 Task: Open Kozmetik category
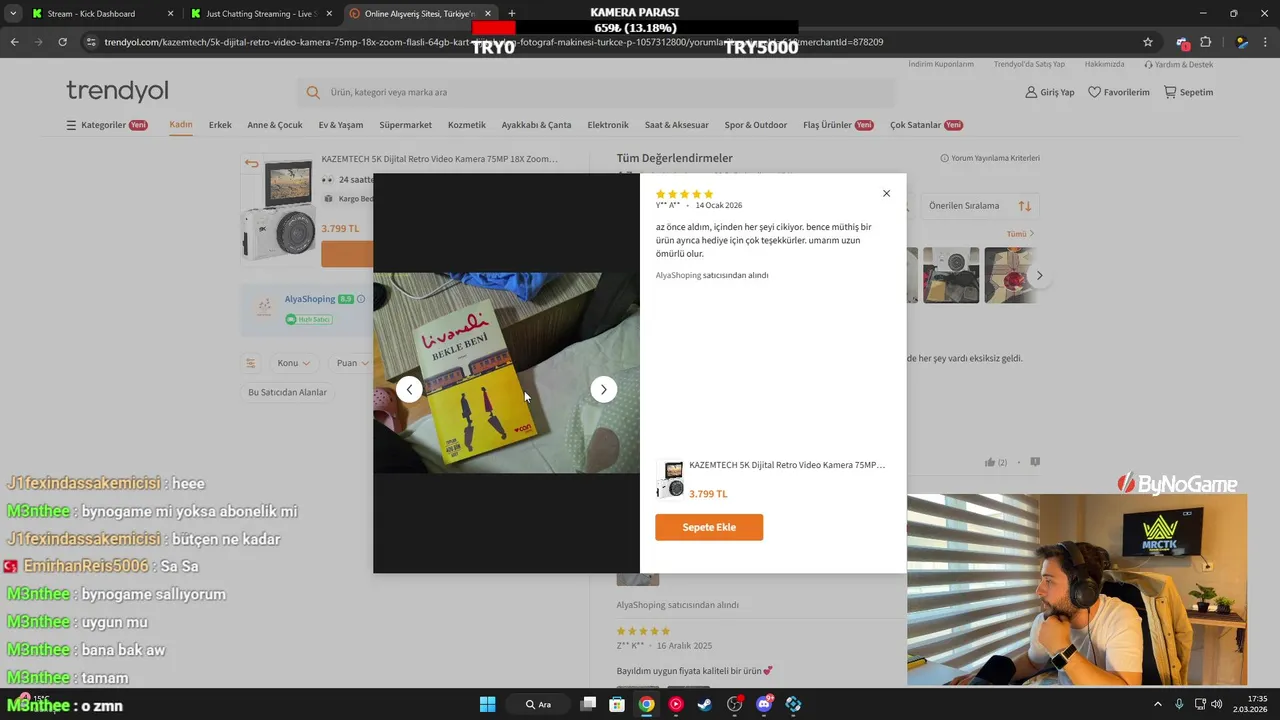(x=467, y=125)
